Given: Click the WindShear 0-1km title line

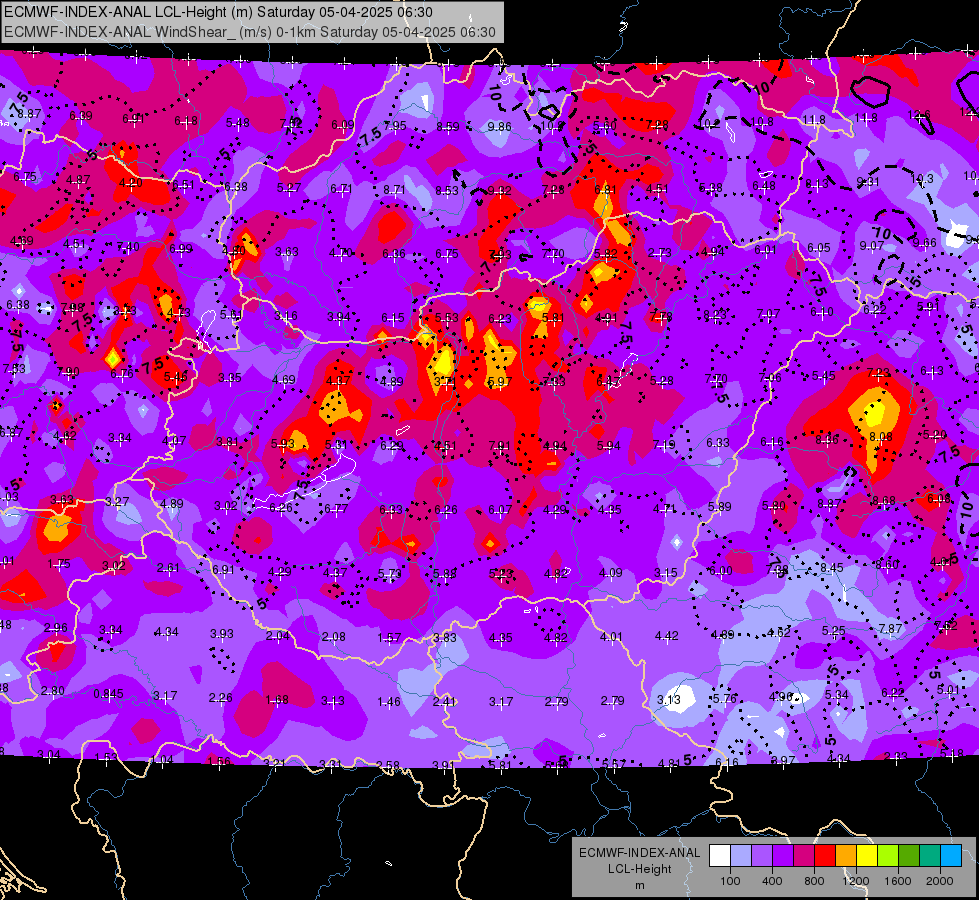Looking at the screenshot, I should pos(250,32).
